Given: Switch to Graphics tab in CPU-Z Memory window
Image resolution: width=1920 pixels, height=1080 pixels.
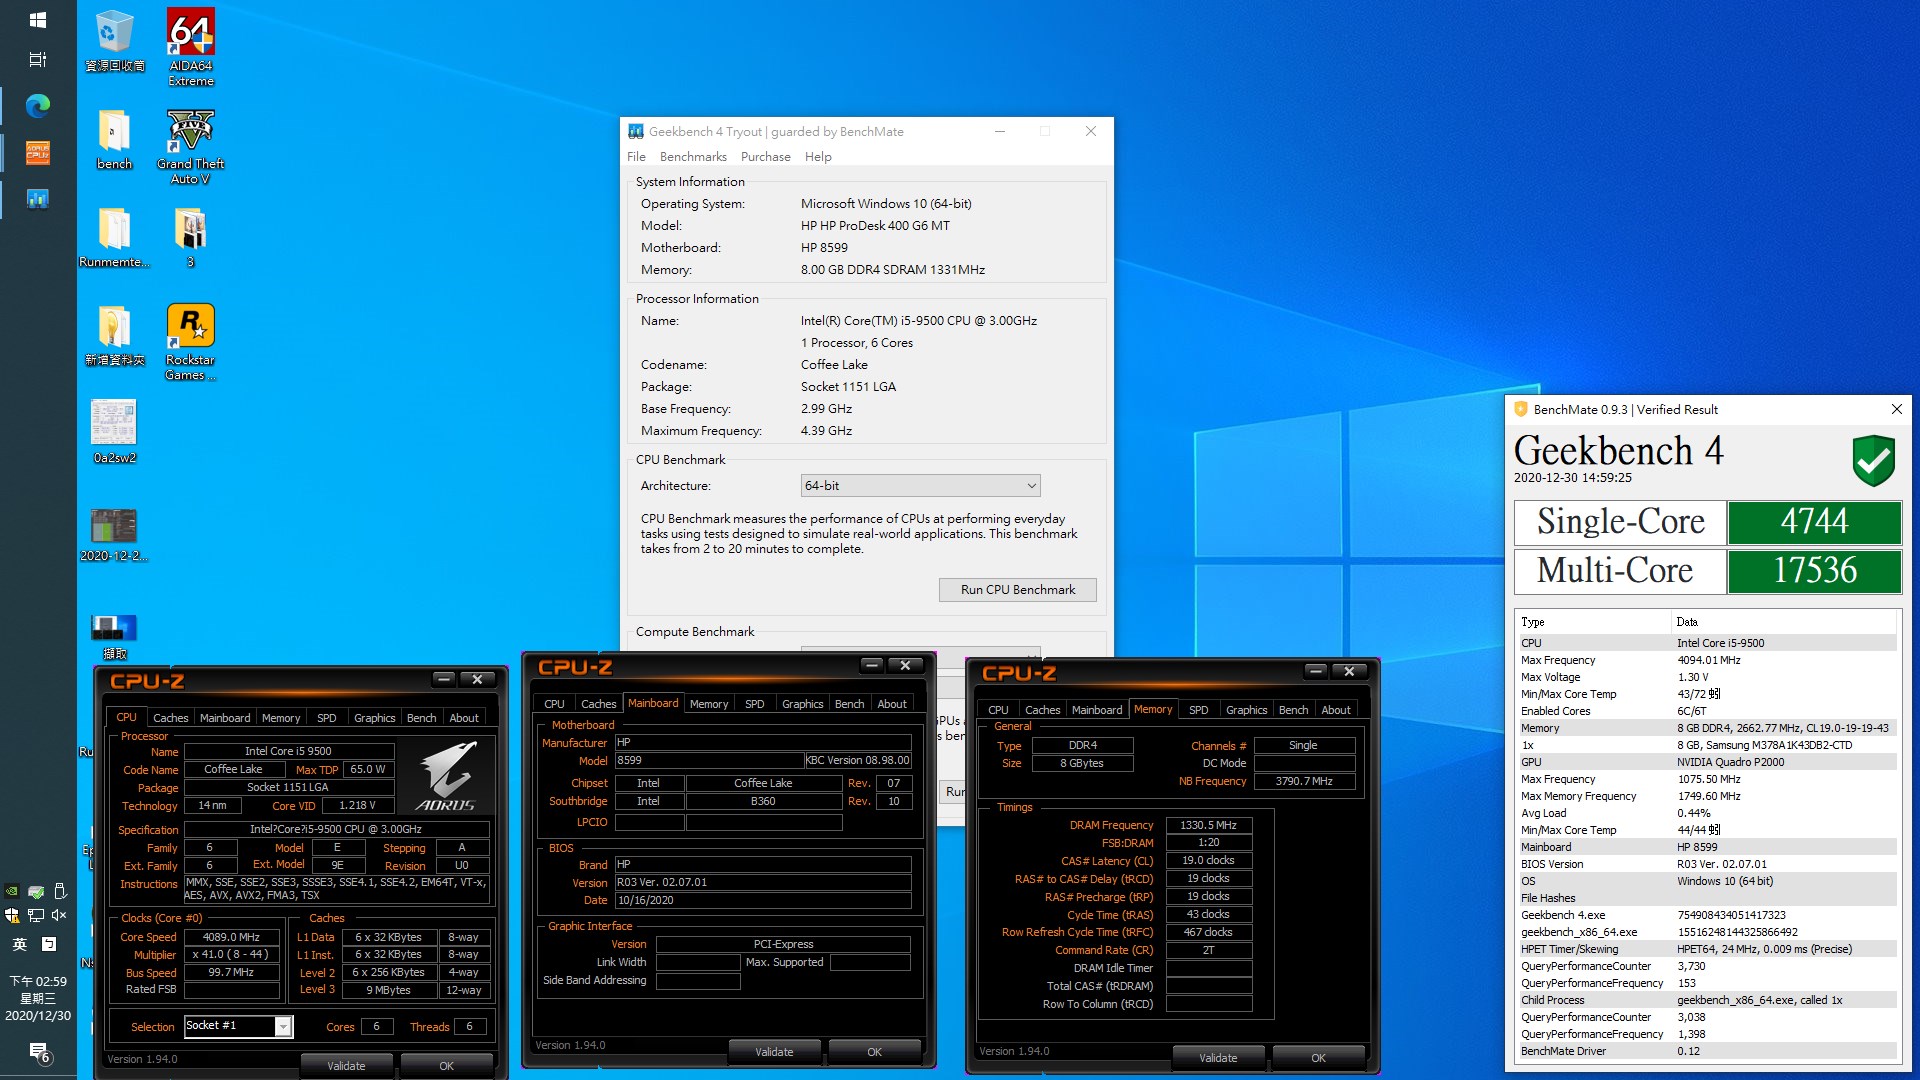Looking at the screenshot, I should point(1246,710).
